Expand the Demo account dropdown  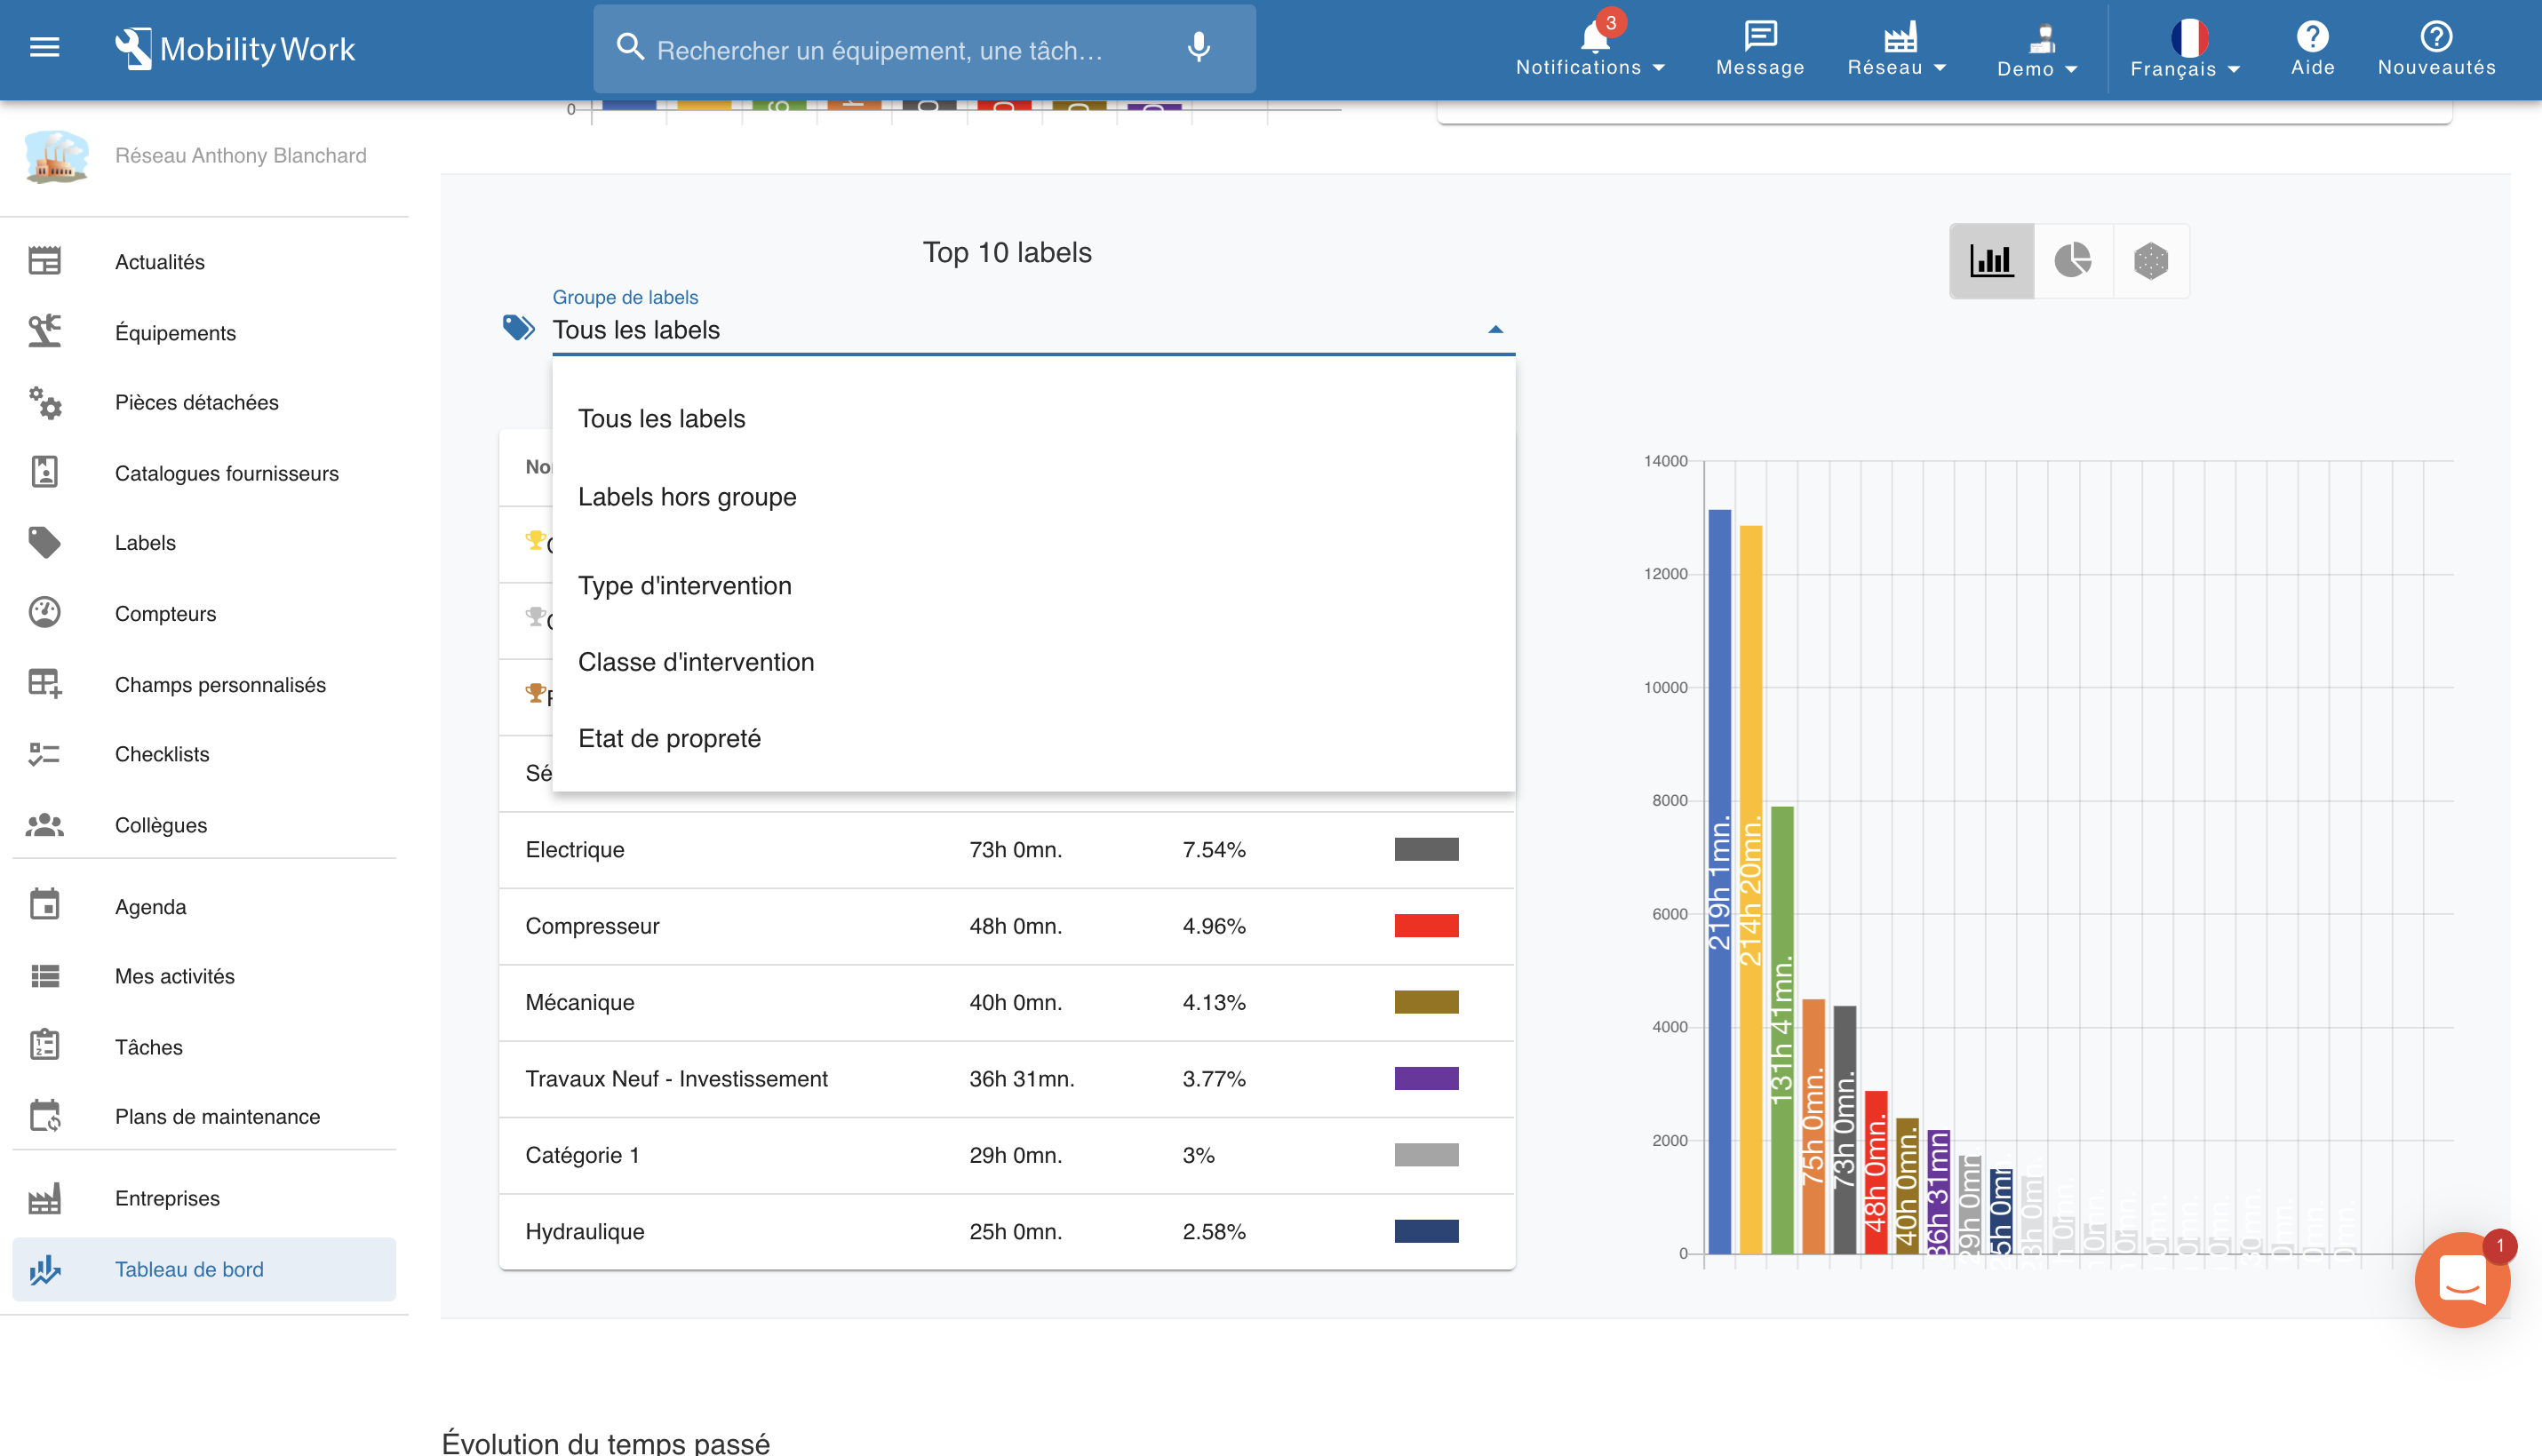[2037, 50]
